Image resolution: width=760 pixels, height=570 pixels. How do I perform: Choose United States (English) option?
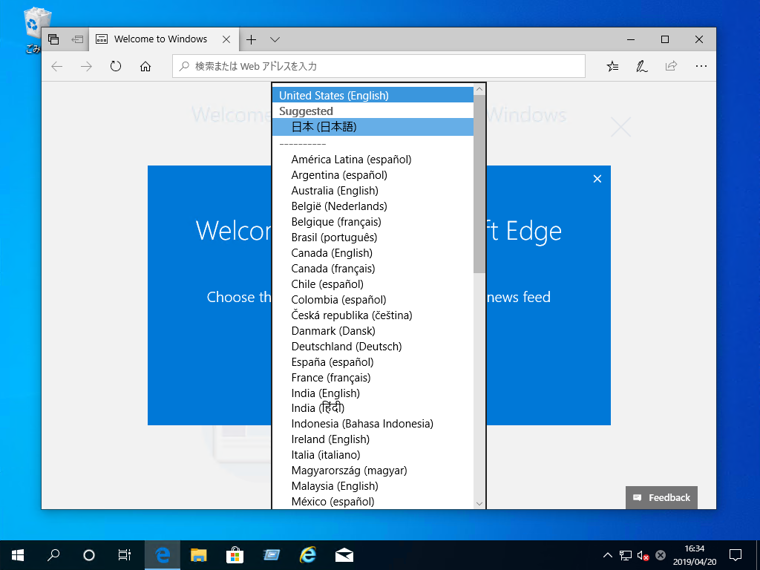pyautogui.click(x=373, y=95)
